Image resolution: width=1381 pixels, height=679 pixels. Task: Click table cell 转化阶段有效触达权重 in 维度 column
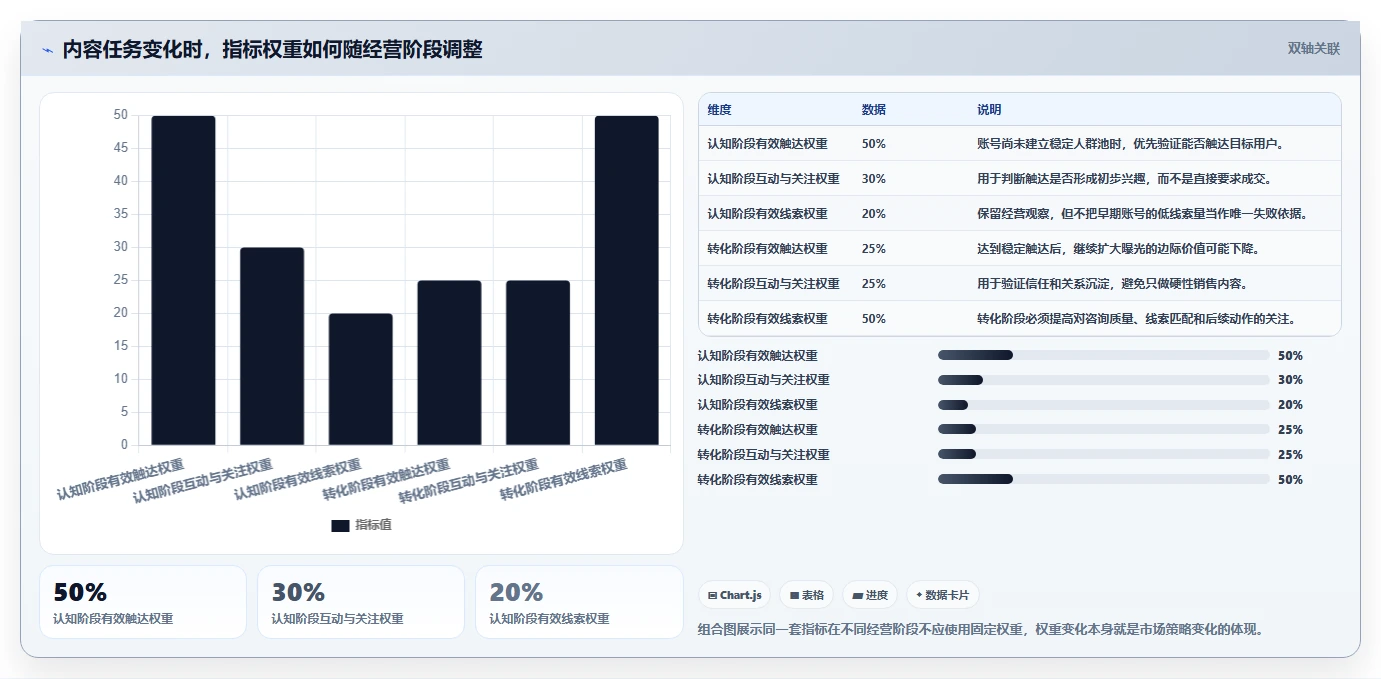[767, 249]
